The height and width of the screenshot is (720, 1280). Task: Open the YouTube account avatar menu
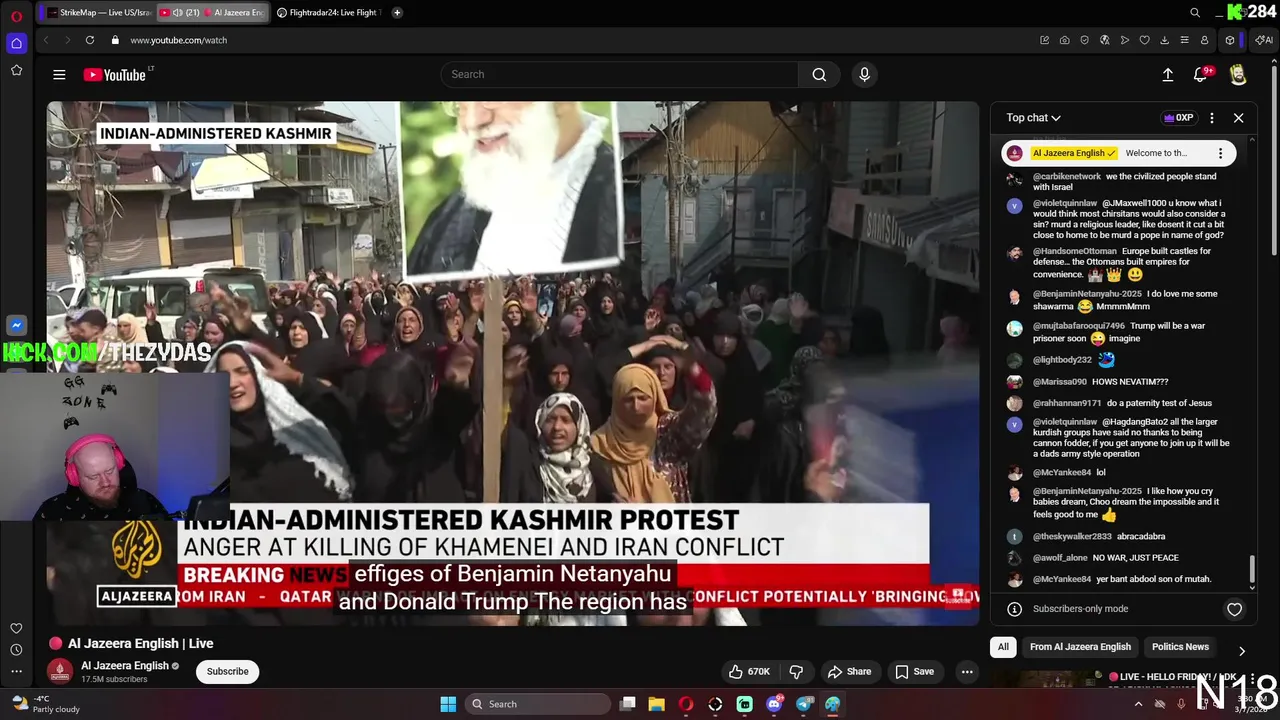[x=1238, y=75]
